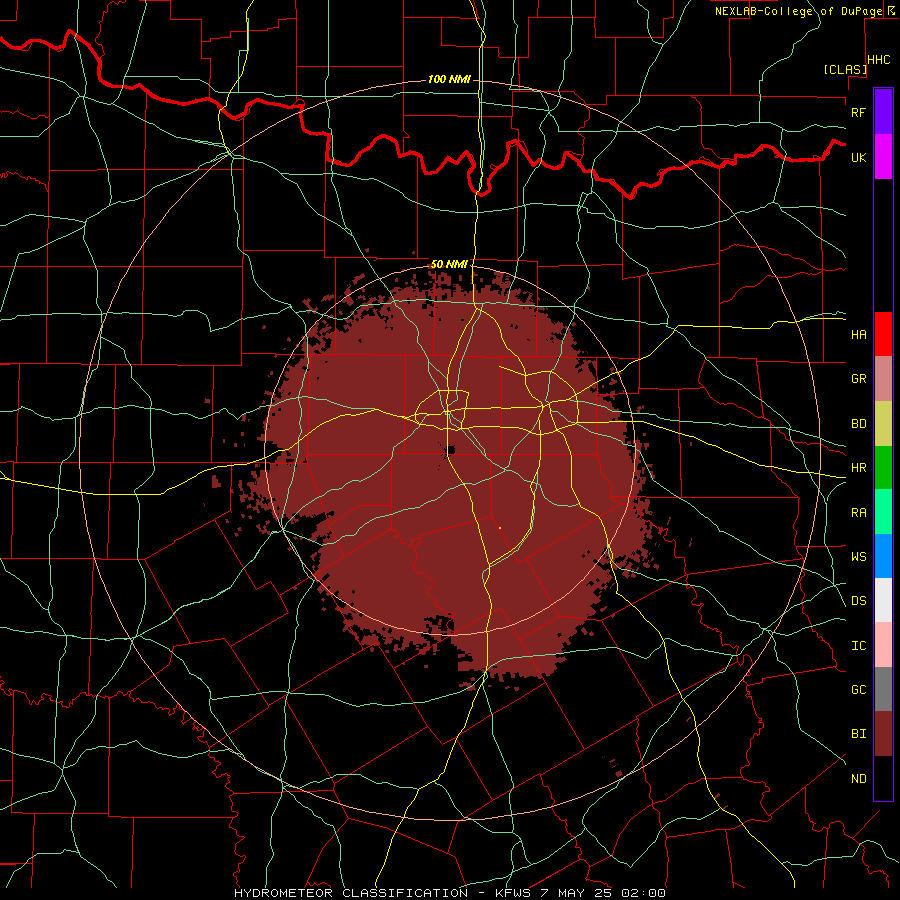This screenshot has height=900, width=900.
Task: Click the Hydrometeor Classification KFWS caption
Action: 450,893
